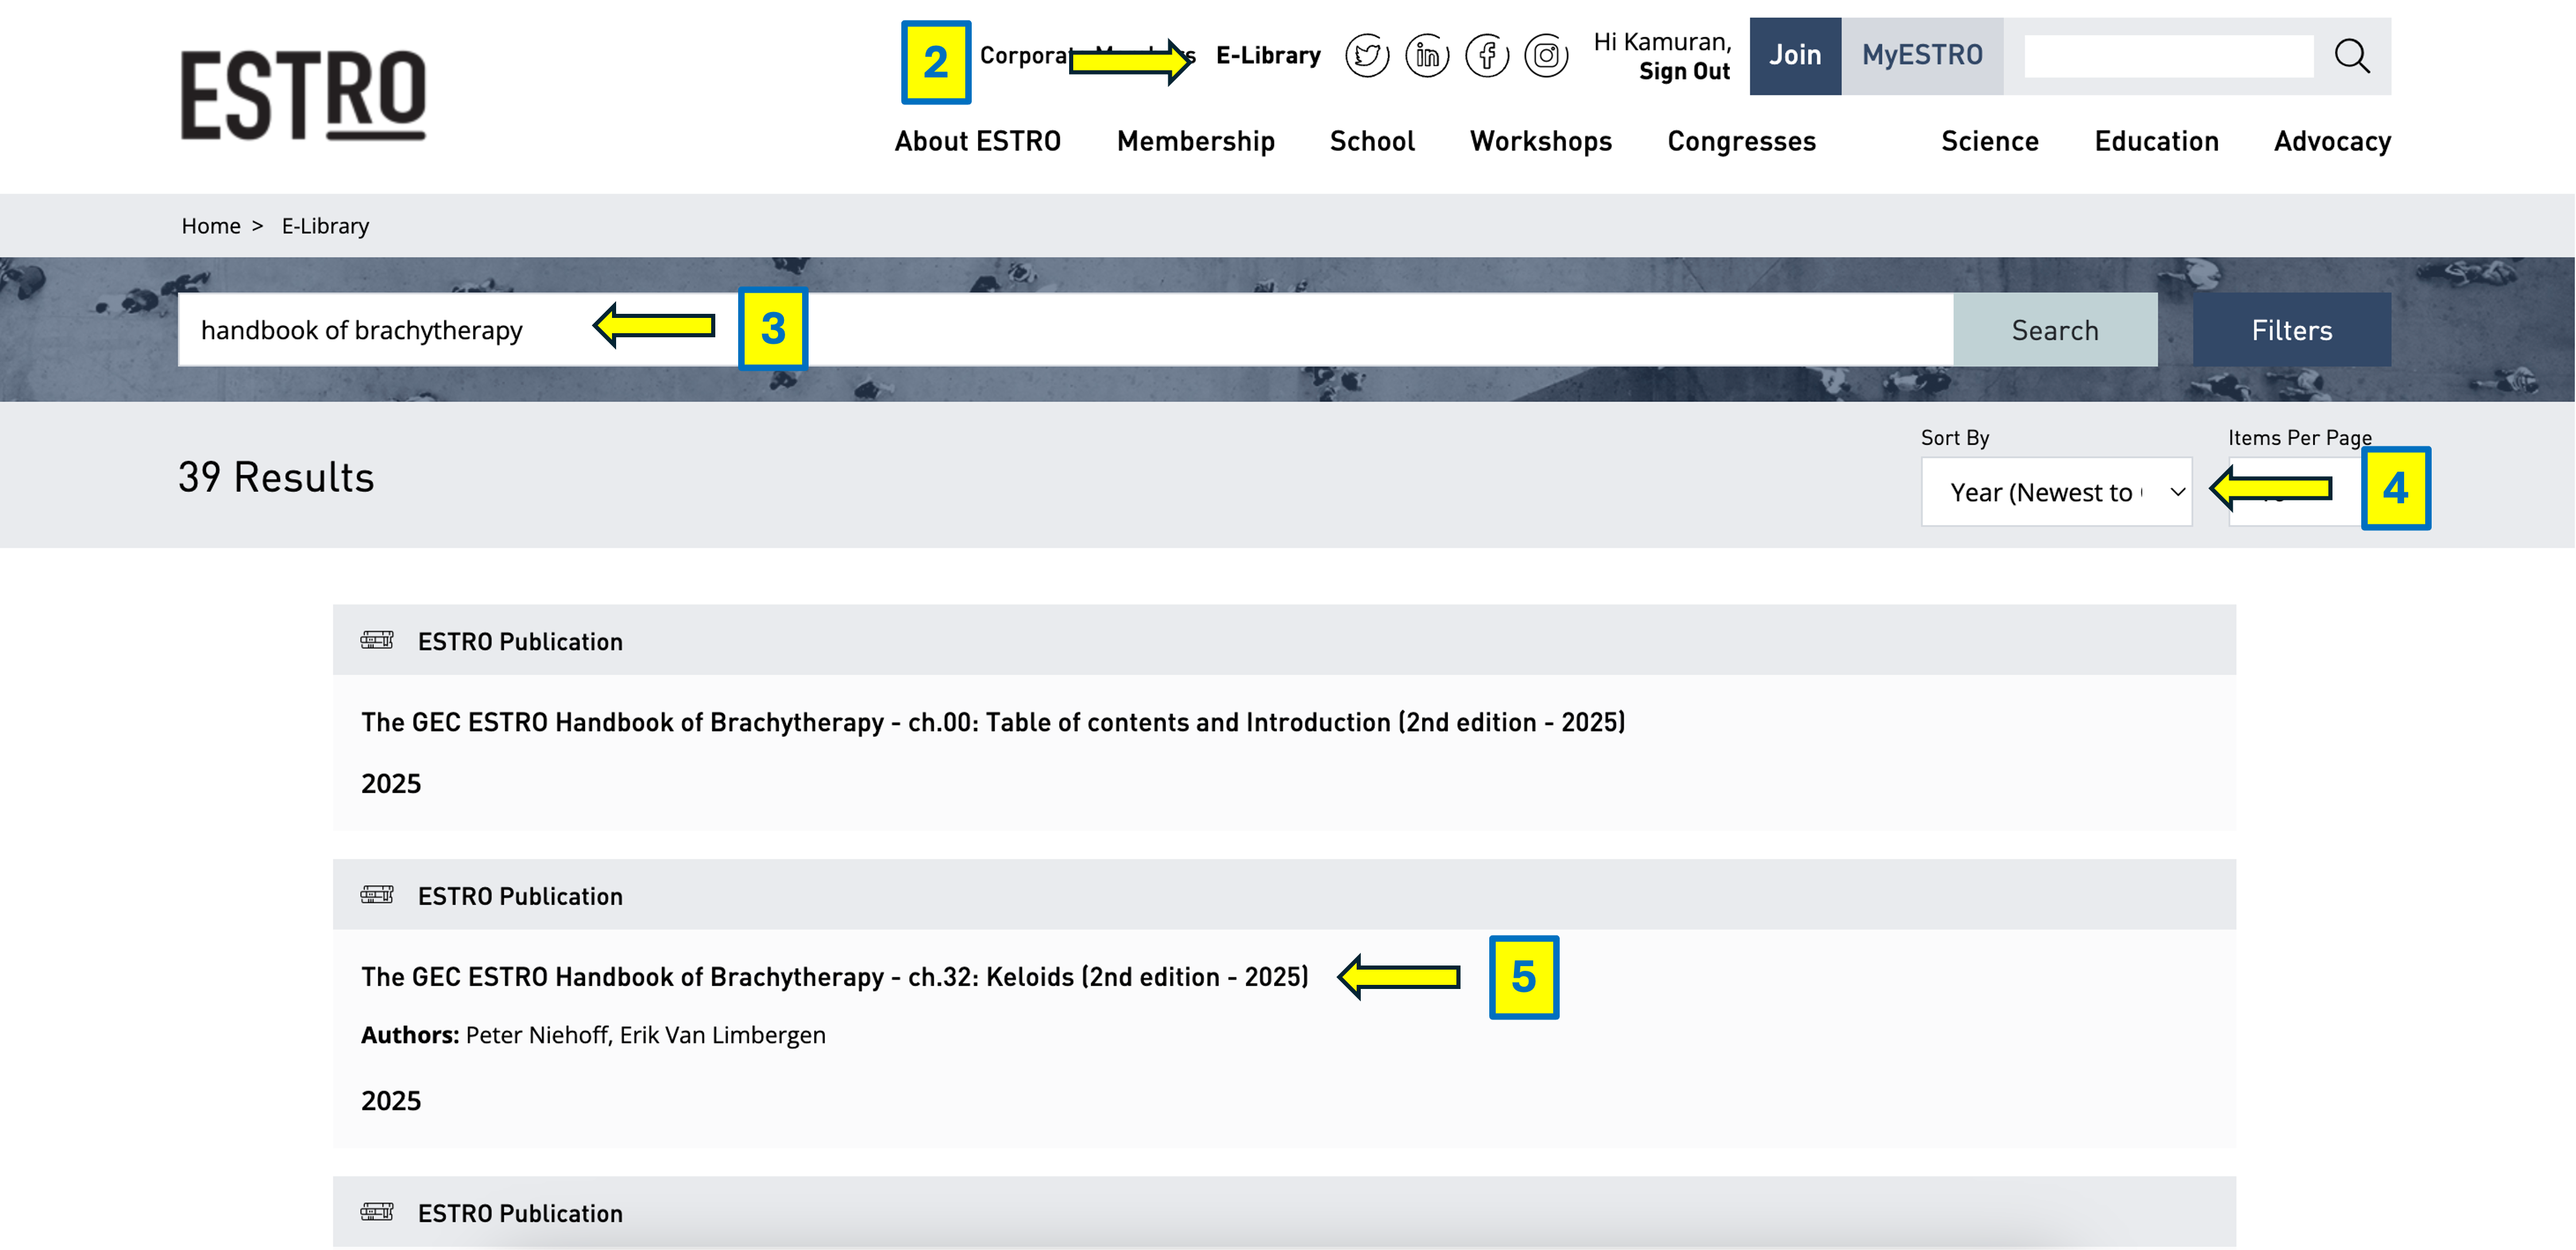Open the Congresses menu
The image size is (2576, 1250).
click(1741, 141)
